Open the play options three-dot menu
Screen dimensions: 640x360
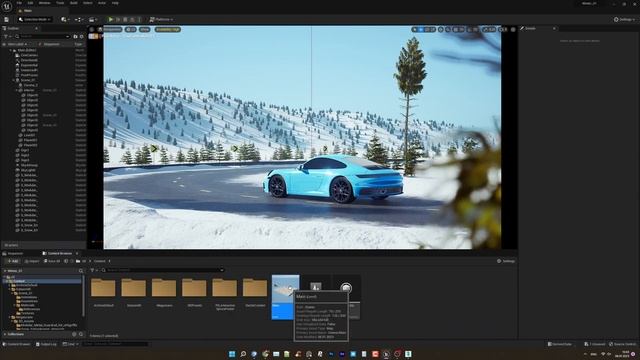coord(139,19)
